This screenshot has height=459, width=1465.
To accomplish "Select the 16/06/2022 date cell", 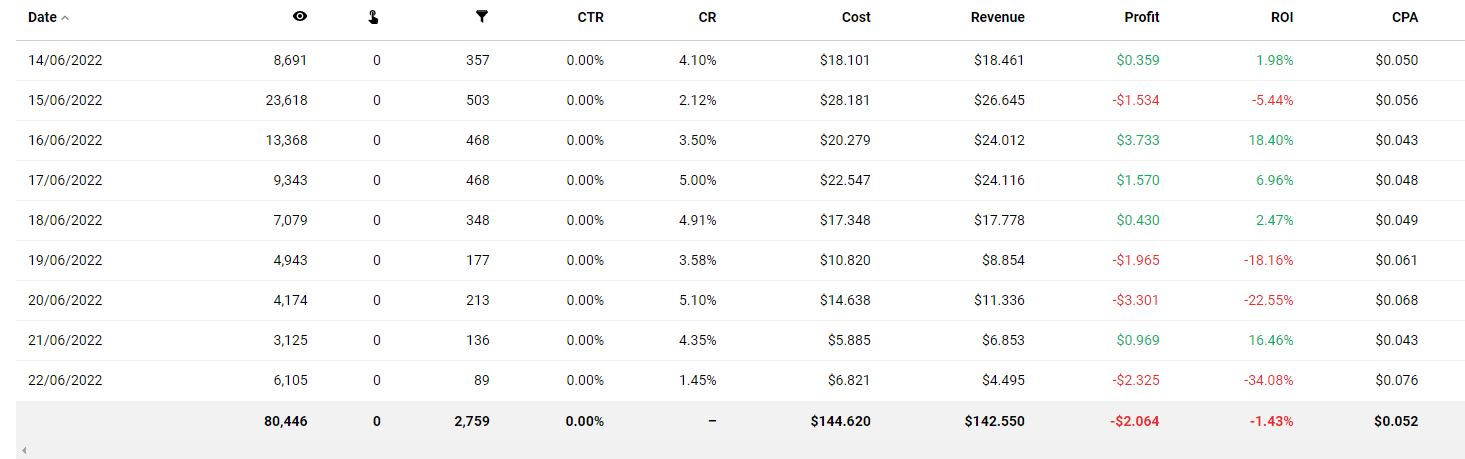I will pos(65,140).
